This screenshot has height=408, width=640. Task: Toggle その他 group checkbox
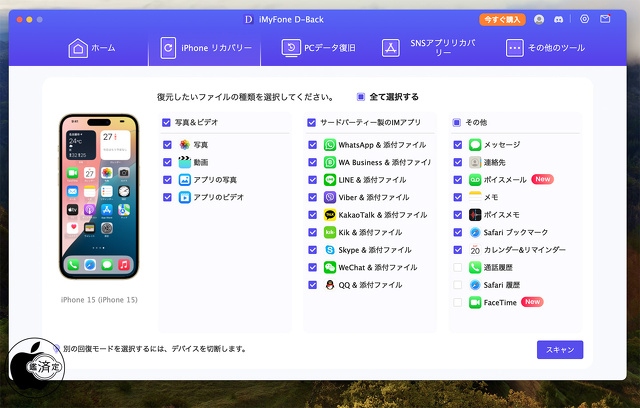[457, 122]
